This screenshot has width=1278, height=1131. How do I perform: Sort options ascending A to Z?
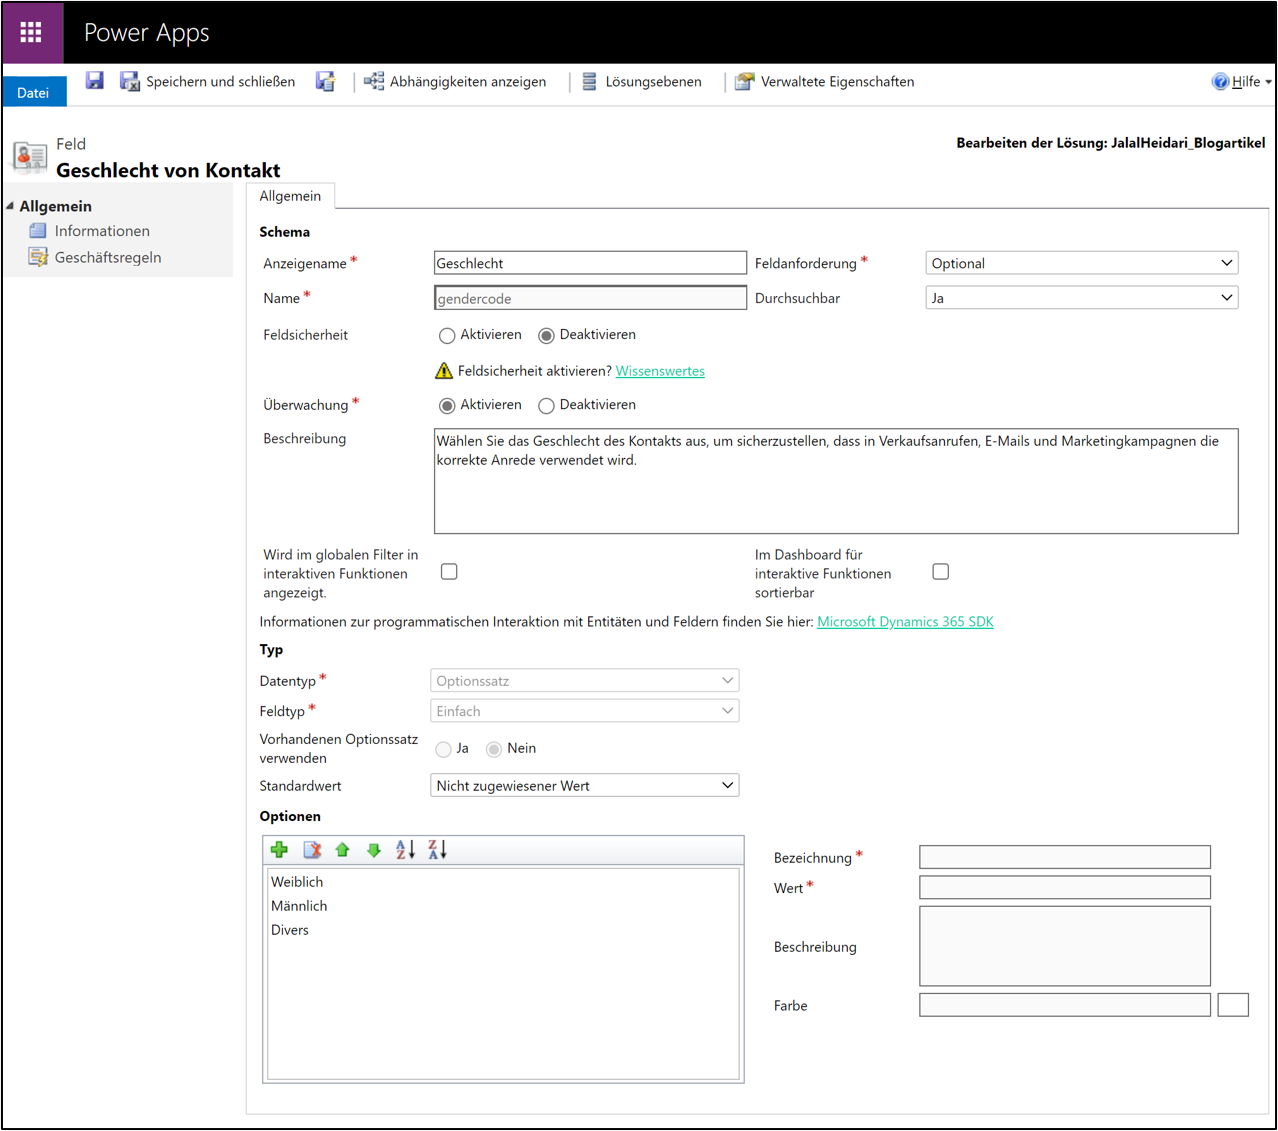coord(405,850)
